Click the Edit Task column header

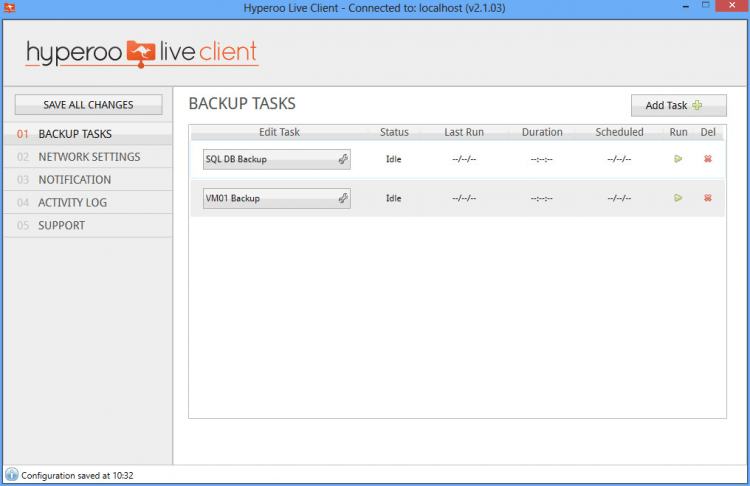(279, 132)
